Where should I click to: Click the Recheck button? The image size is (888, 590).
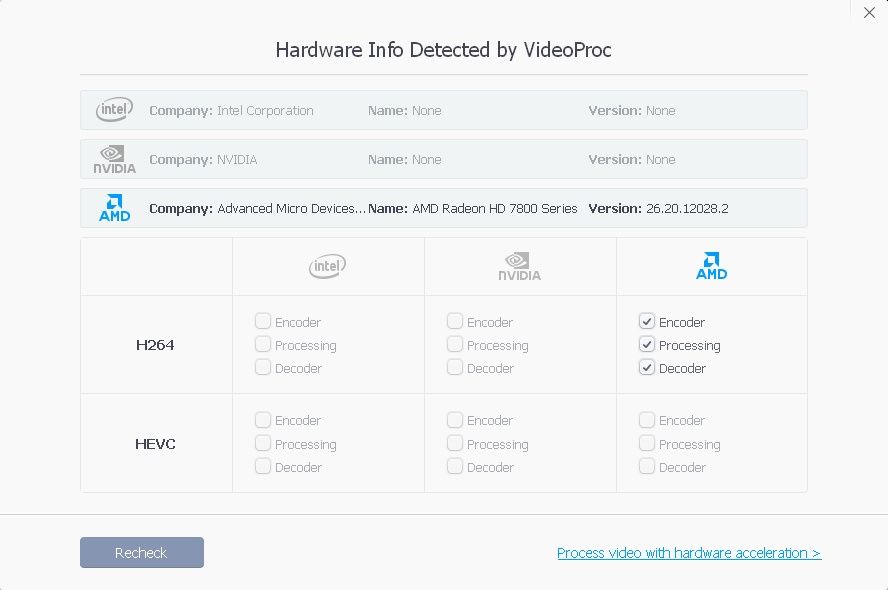coord(142,553)
